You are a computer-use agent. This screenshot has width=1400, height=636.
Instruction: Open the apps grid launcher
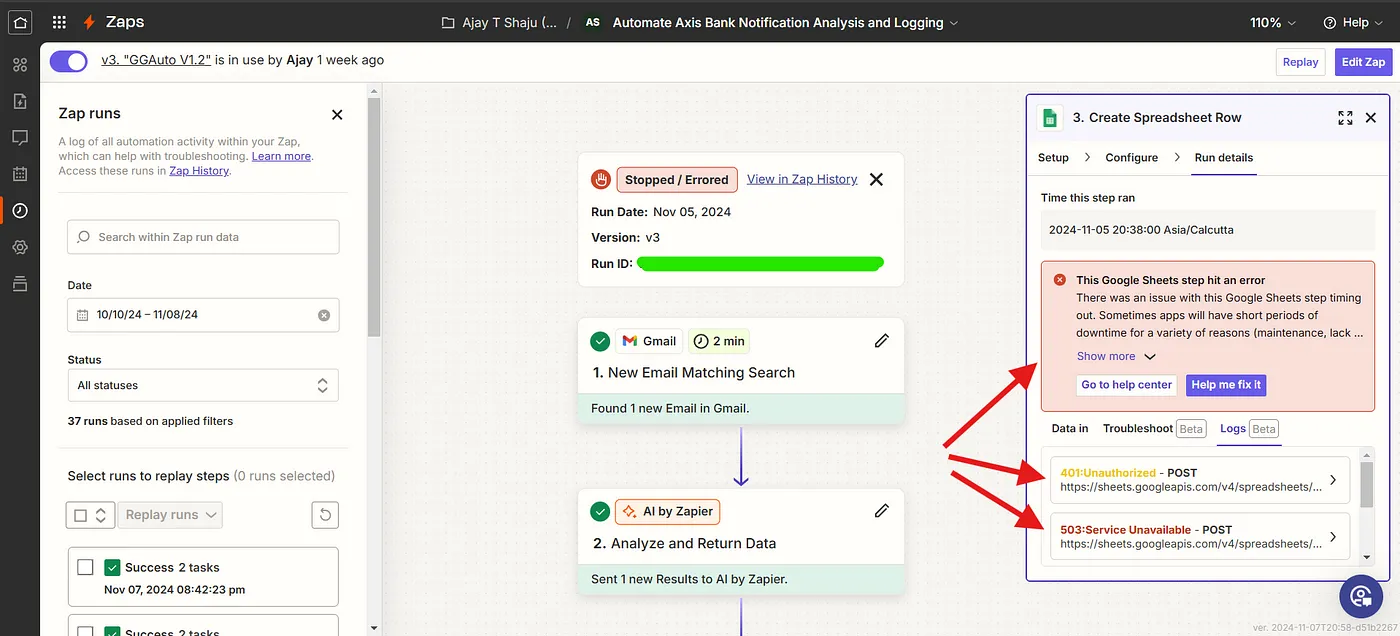coord(59,22)
